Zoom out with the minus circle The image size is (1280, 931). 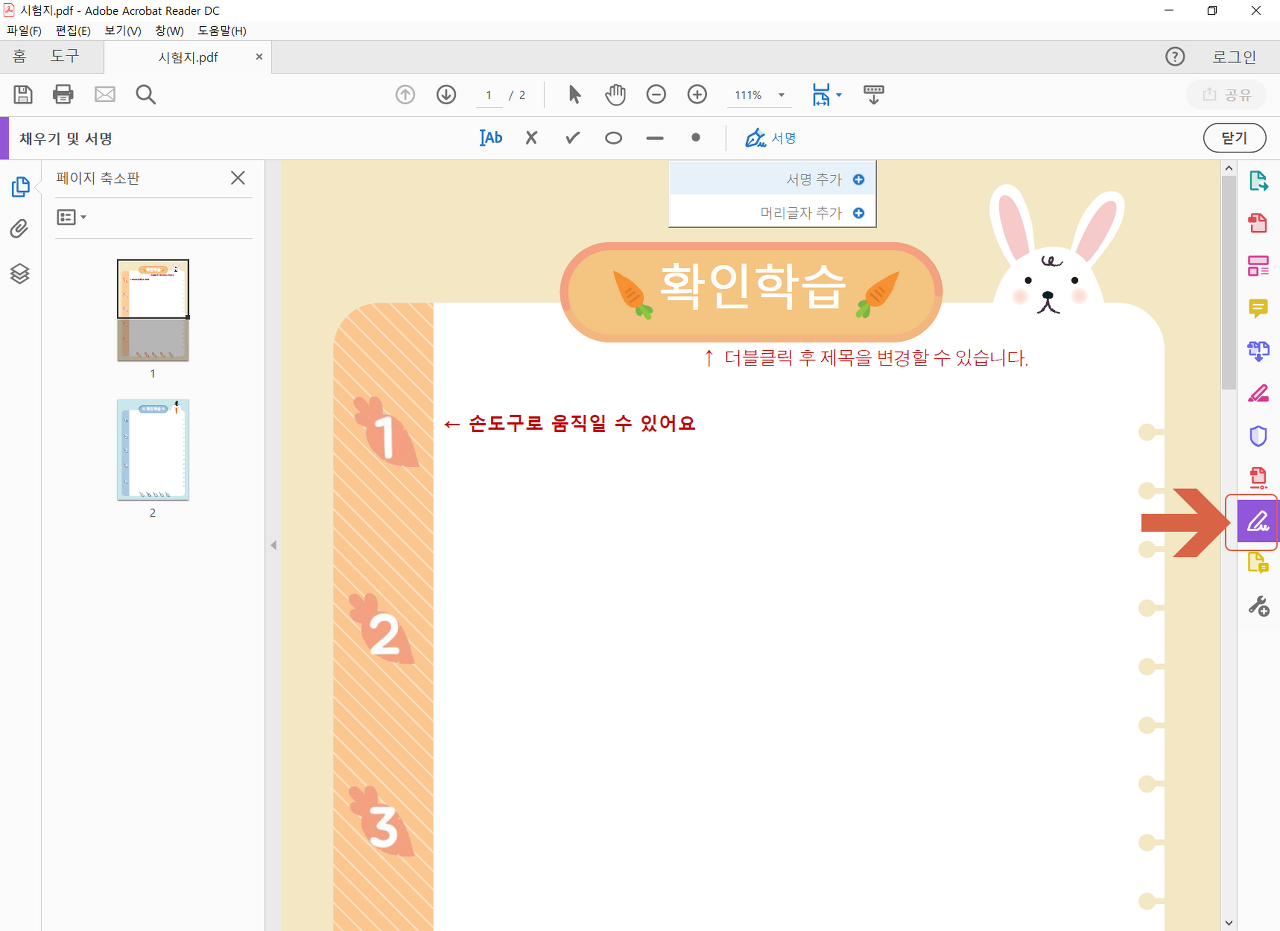click(656, 95)
